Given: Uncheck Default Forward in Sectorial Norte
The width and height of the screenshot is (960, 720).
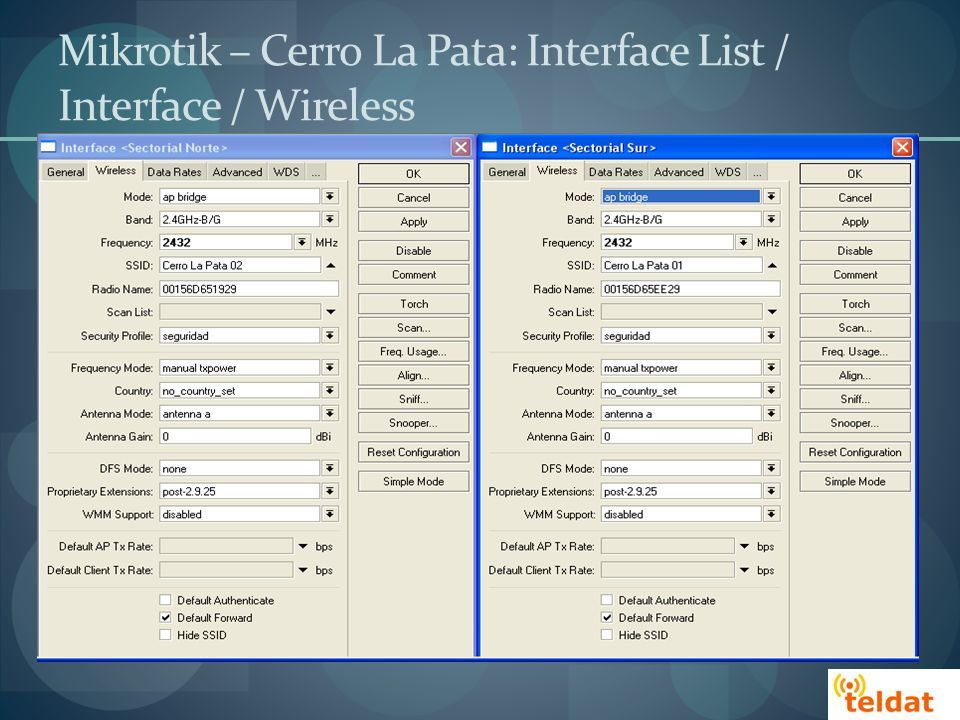Looking at the screenshot, I should click(165, 617).
